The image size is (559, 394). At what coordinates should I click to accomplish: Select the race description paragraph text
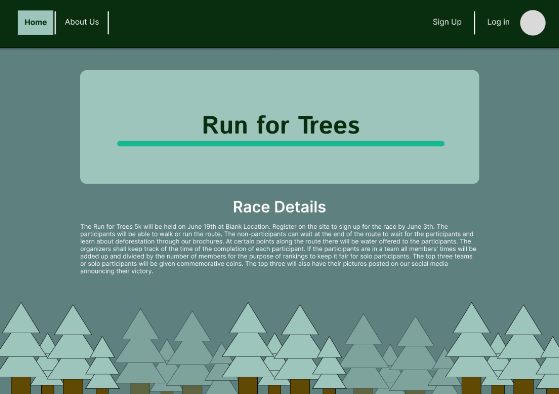tap(278, 249)
